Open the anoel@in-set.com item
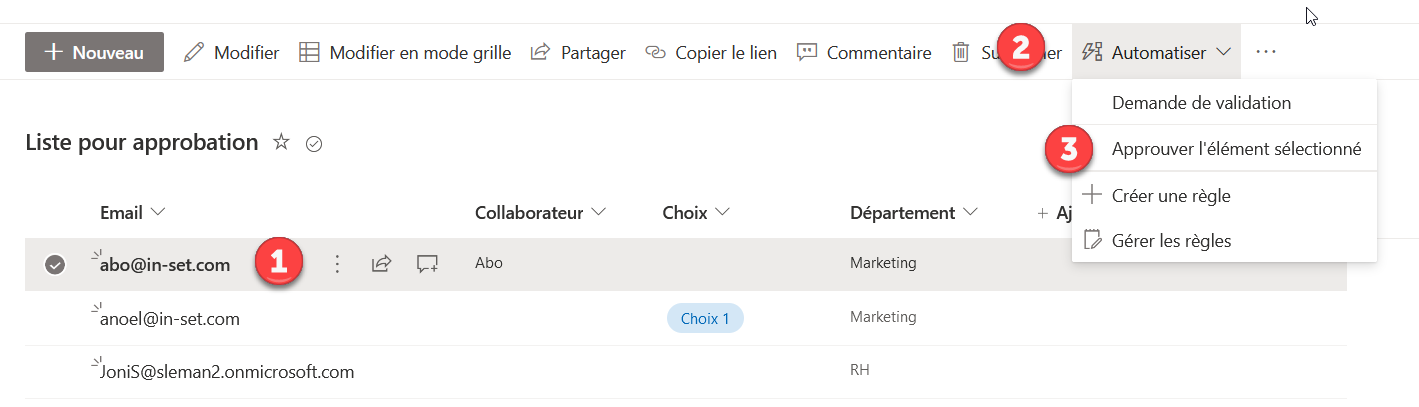This screenshot has height=407, width=1419. point(170,319)
